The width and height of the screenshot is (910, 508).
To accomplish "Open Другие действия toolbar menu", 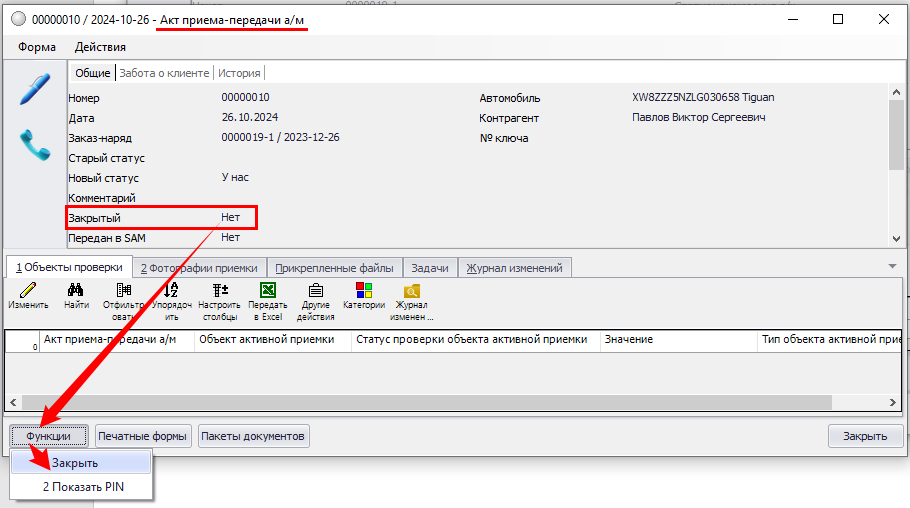I will 315,297.
